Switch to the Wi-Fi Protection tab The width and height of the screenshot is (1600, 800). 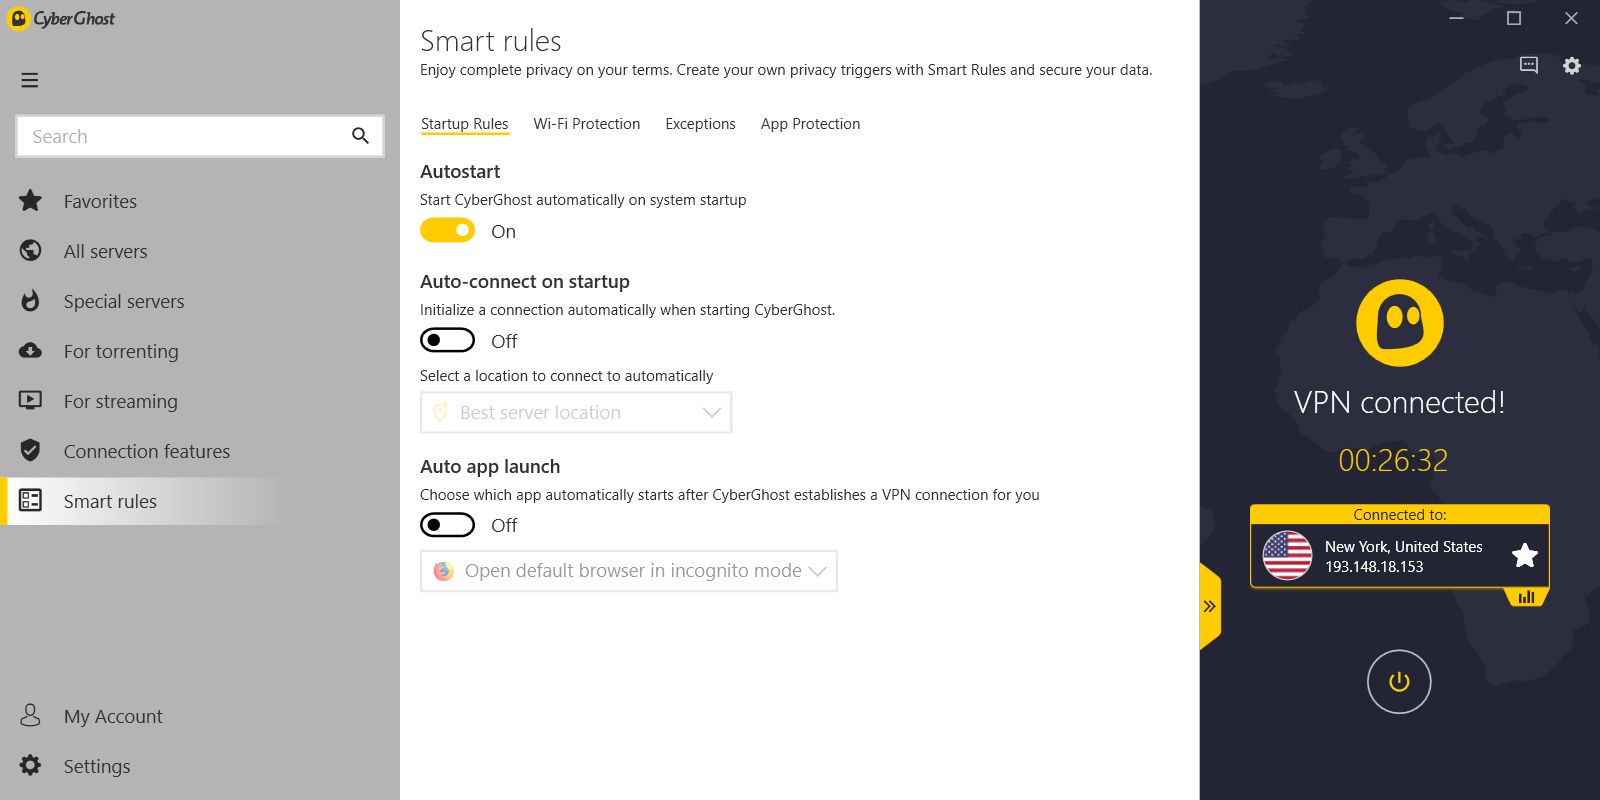(586, 124)
